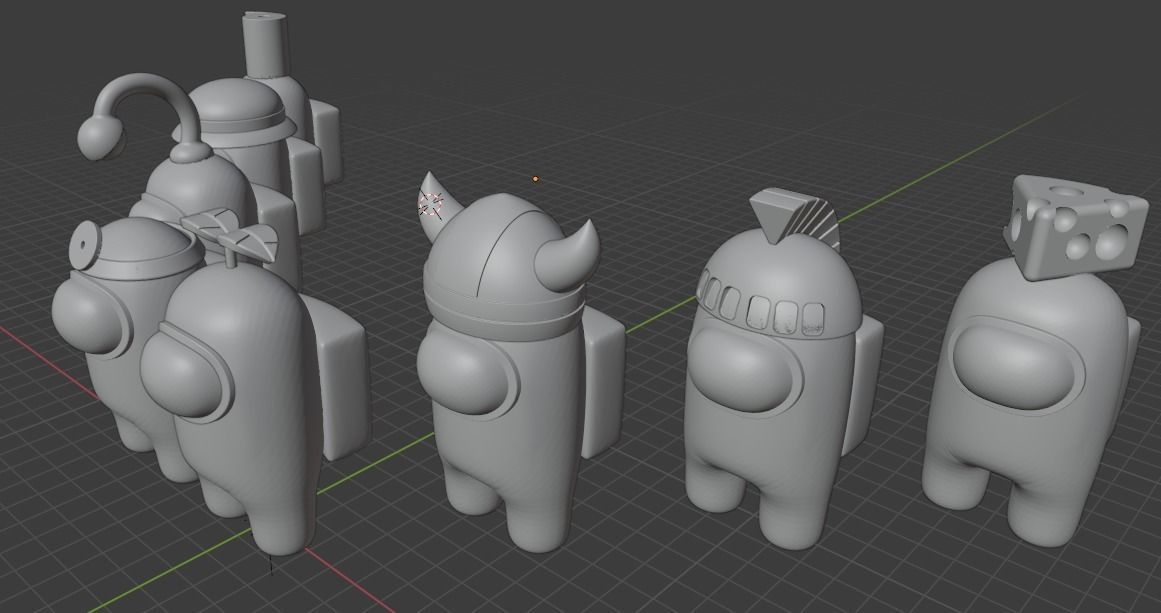Click the 3D cursor on the left horn
Image resolution: width=1161 pixels, height=613 pixels.
(431, 204)
